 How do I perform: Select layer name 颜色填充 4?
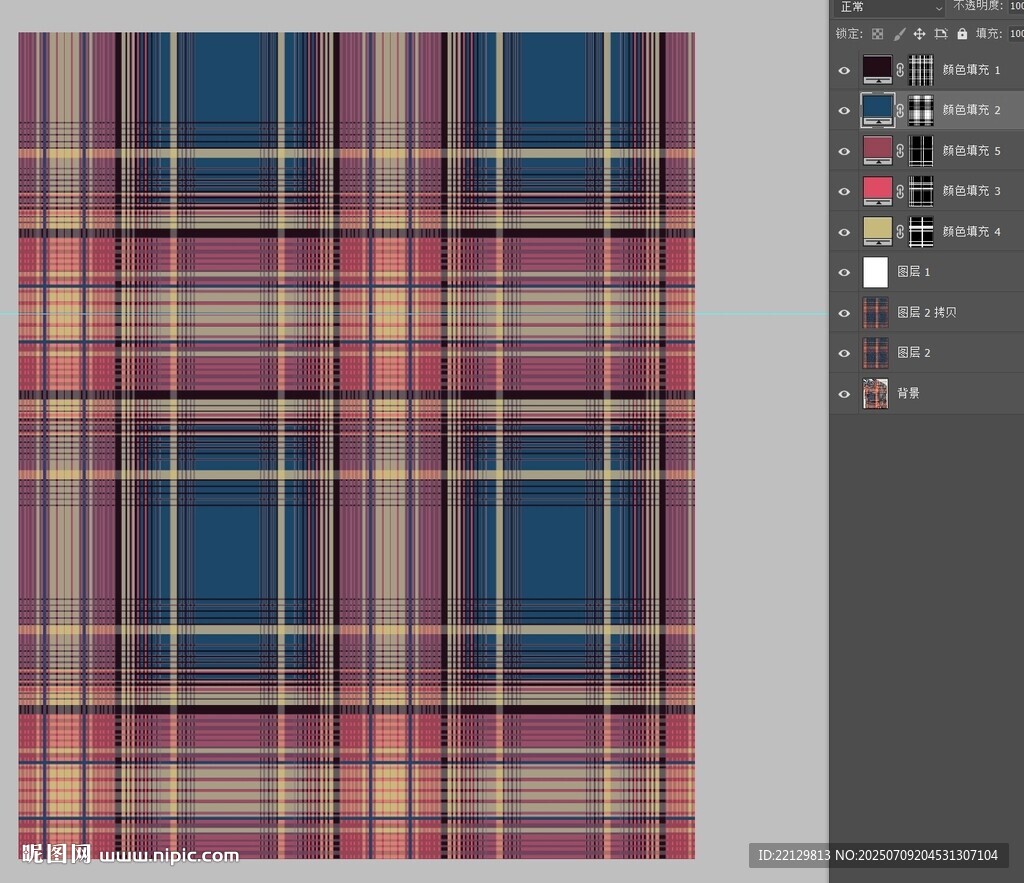tap(971, 232)
